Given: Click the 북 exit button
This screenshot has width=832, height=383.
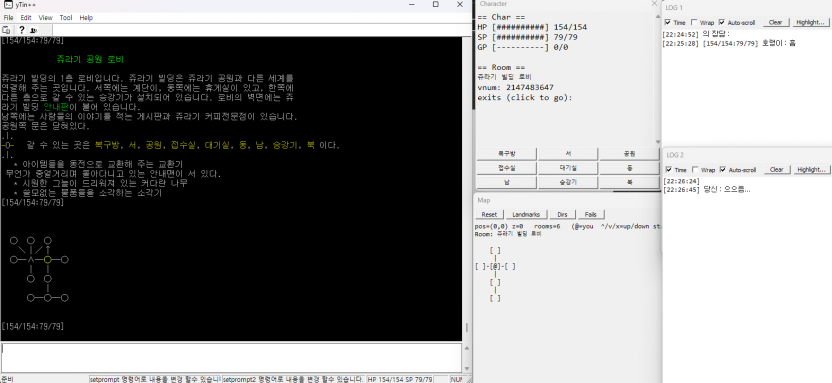Looking at the screenshot, I should point(629,182).
